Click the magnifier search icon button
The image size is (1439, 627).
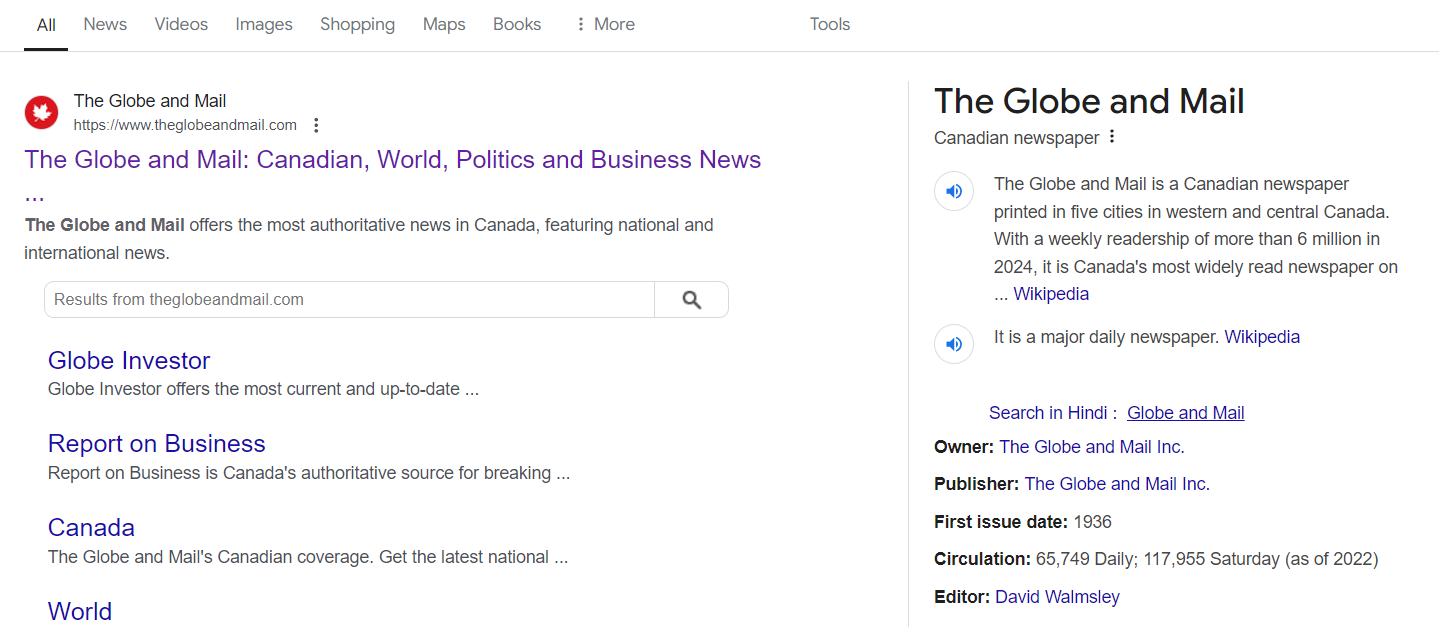691,300
